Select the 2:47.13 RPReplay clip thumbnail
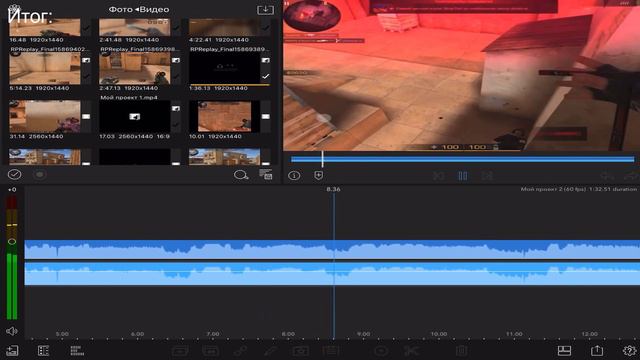Screen dimensions: 640x360 [x=135, y=68]
